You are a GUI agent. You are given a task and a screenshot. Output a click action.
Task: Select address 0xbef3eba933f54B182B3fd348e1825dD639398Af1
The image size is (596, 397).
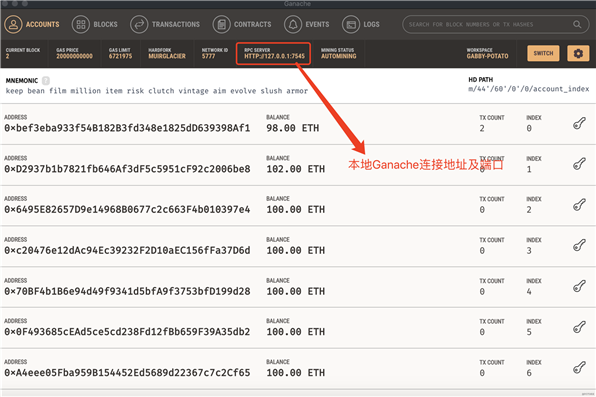(x=127, y=128)
